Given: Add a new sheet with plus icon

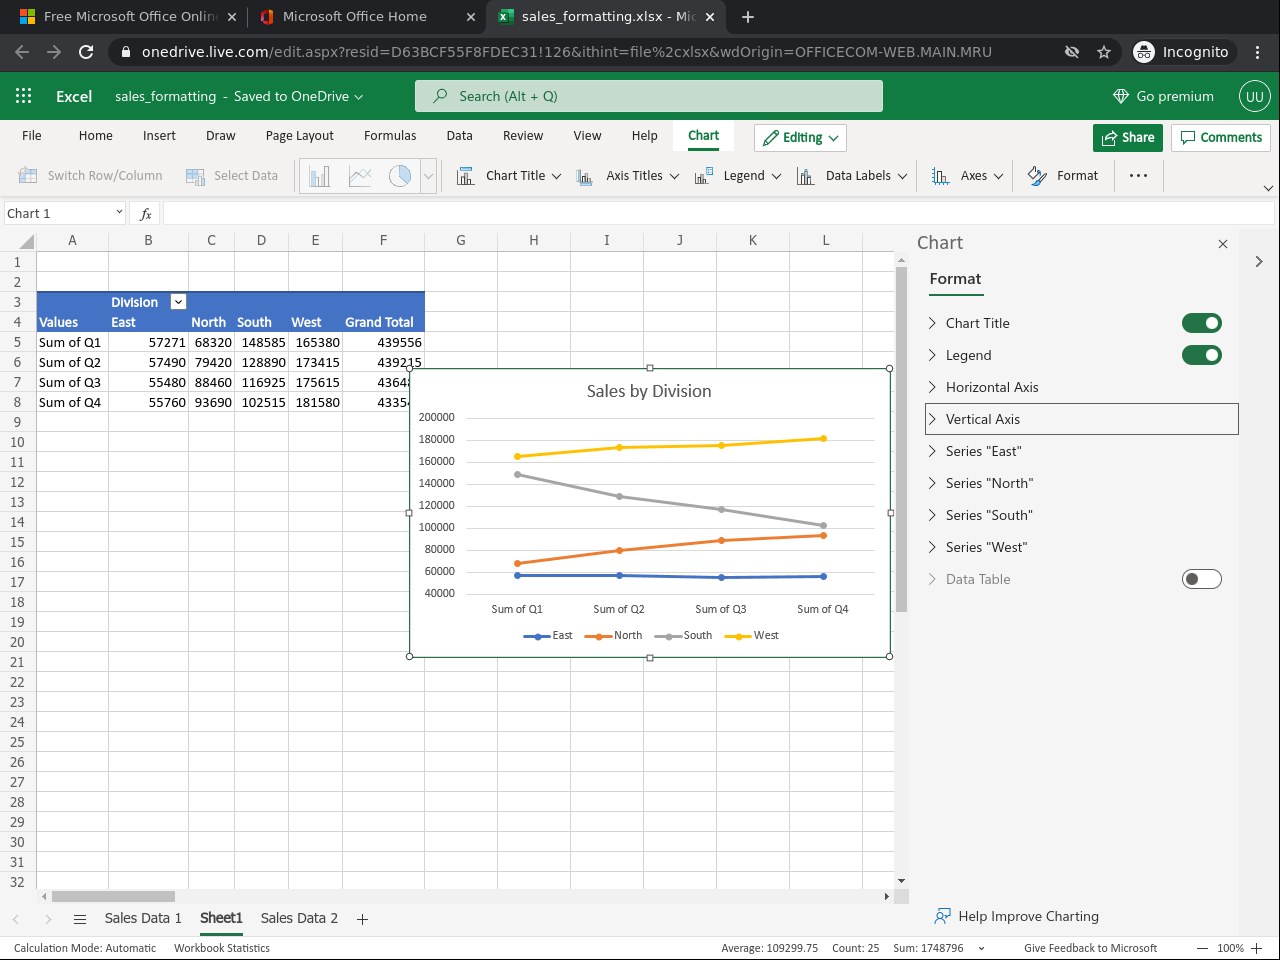Looking at the screenshot, I should 362,919.
